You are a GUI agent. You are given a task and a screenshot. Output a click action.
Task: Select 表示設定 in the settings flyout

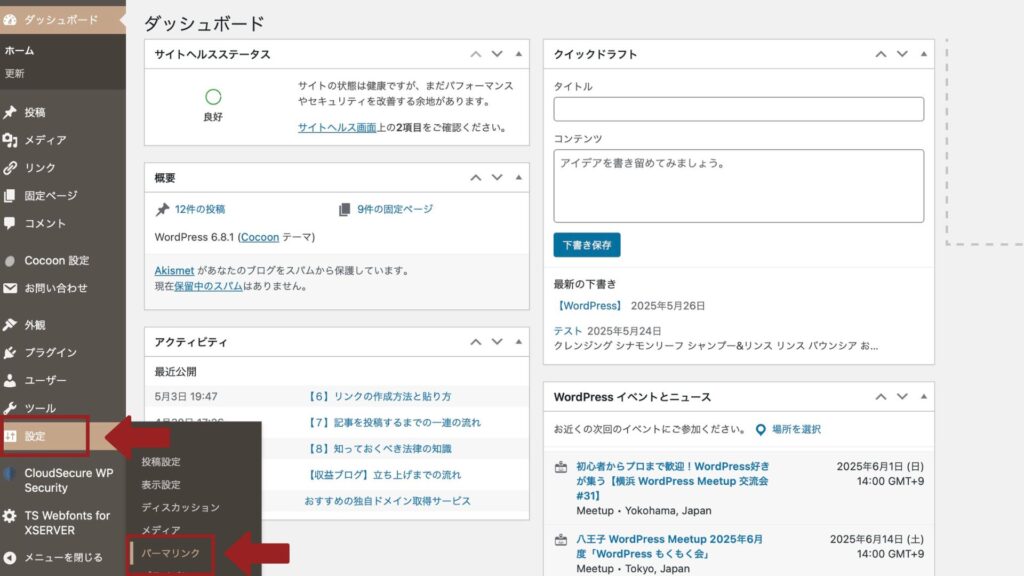coord(161,485)
